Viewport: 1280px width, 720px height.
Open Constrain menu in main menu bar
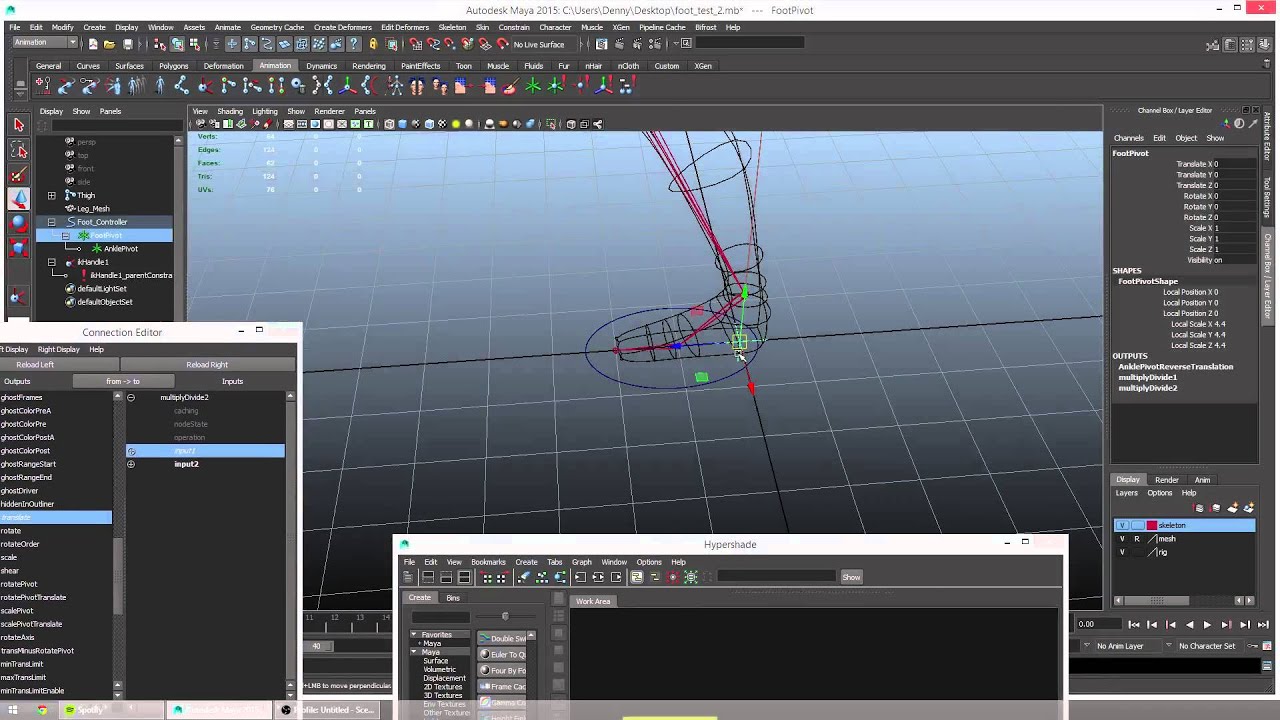(x=514, y=27)
